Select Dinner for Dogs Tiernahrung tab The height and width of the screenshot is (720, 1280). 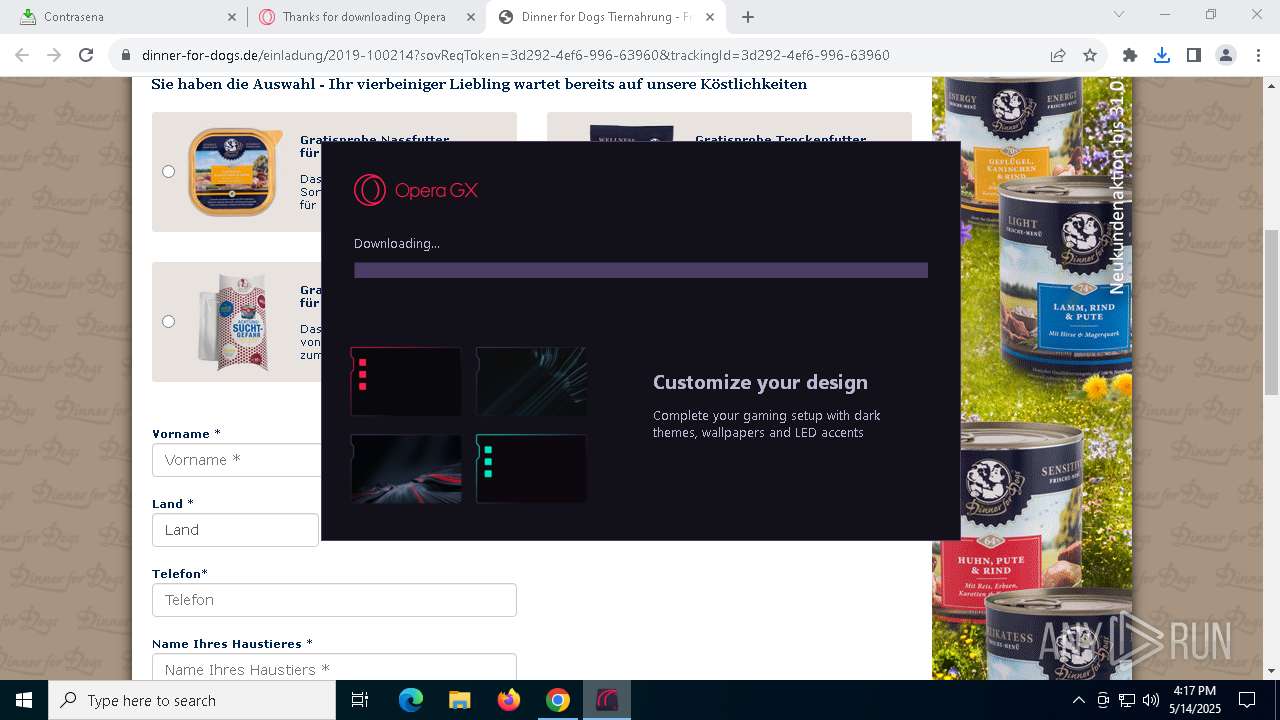pos(607,17)
